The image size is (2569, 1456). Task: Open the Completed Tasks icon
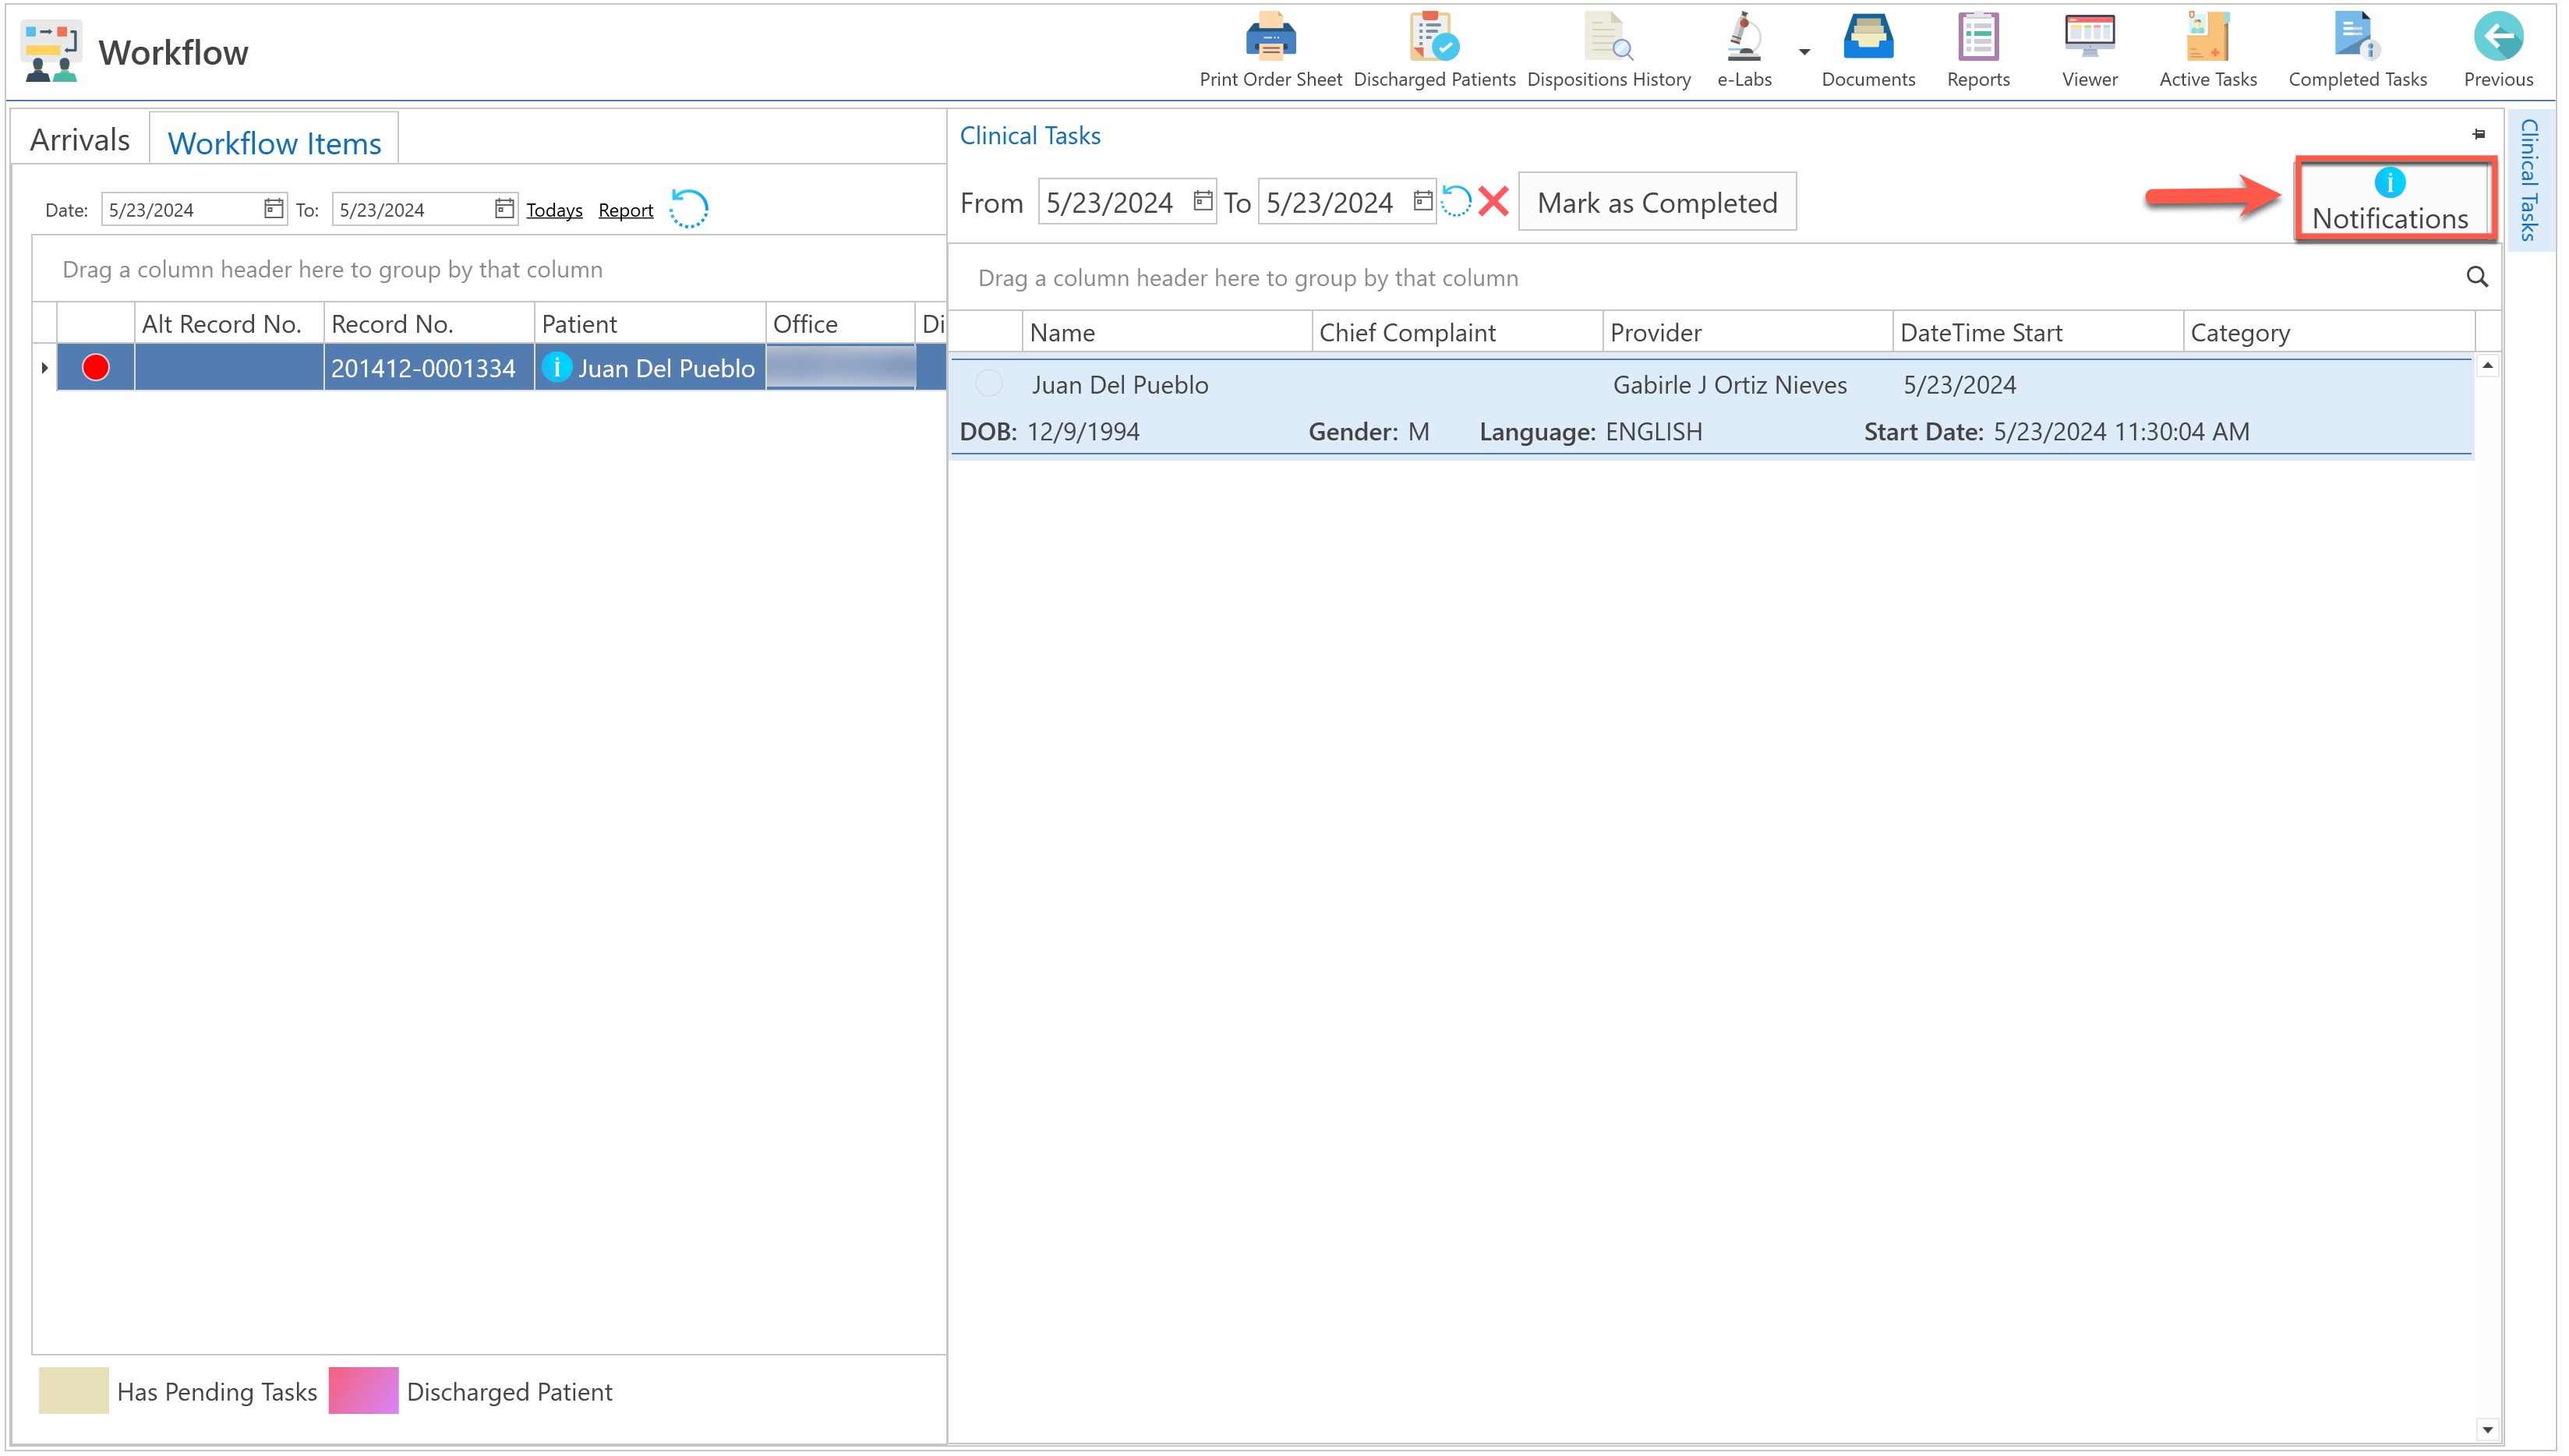point(2356,38)
